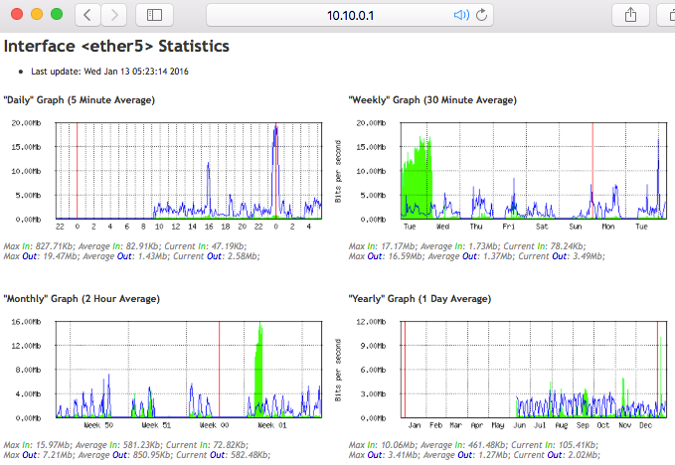The height and width of the screenshot is (465, 675).
Task: Click the Monthly Max In 15.97Mb line
Action: [126, 445]
